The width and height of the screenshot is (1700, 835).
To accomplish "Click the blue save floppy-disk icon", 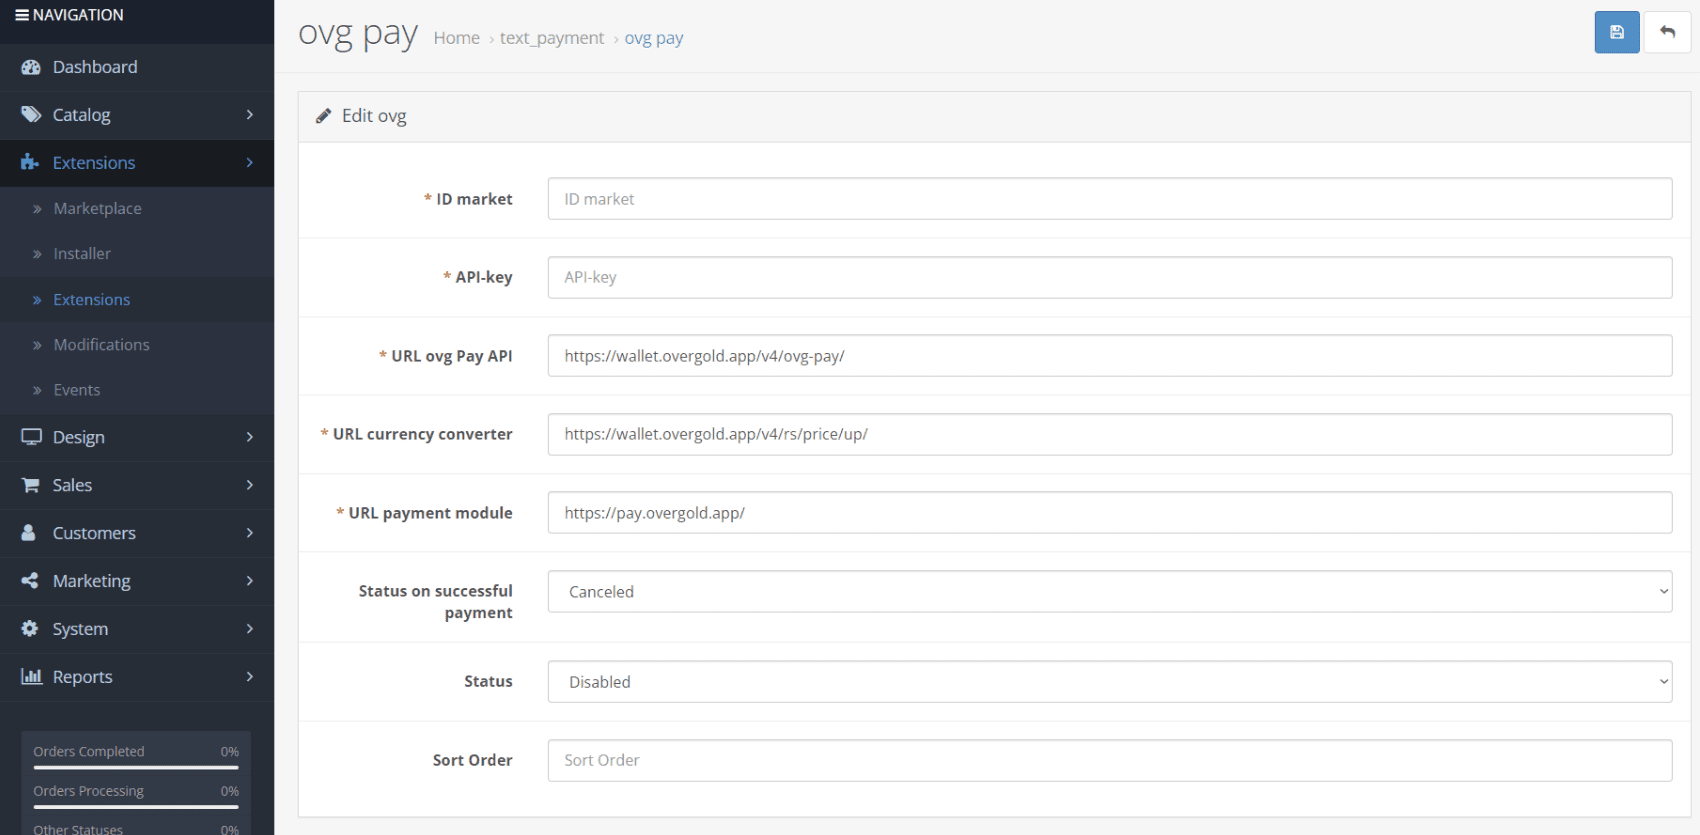I will point(1616,32).
